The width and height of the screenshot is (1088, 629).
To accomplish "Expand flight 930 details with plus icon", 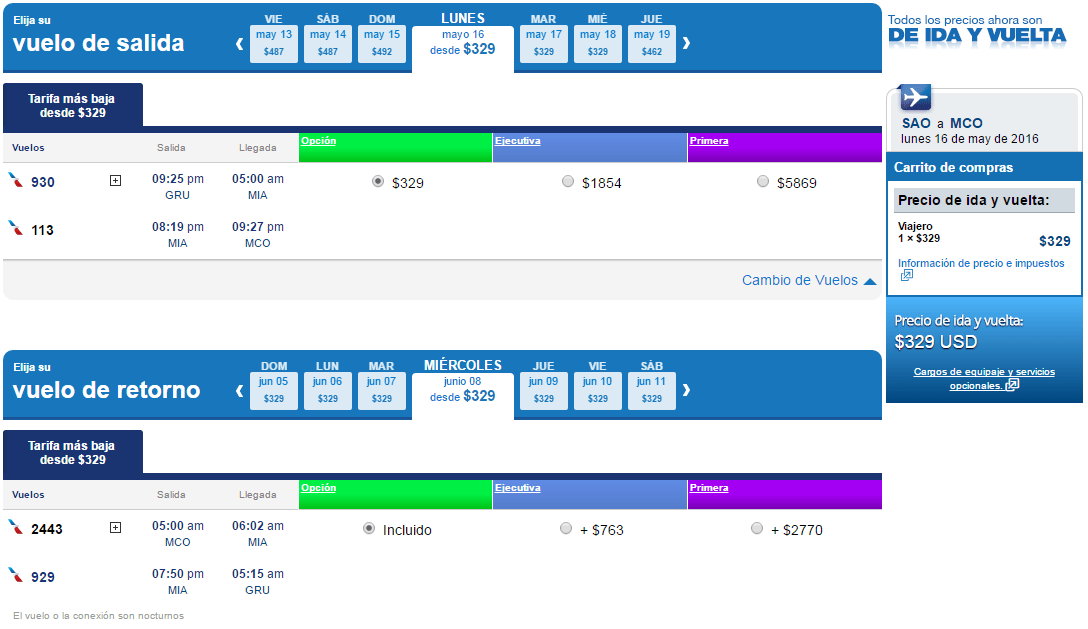I will [x=116, y=181].
